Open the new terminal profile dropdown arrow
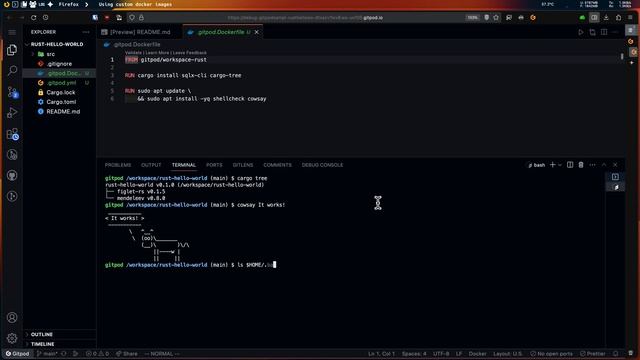 click(x=560, y=165)
